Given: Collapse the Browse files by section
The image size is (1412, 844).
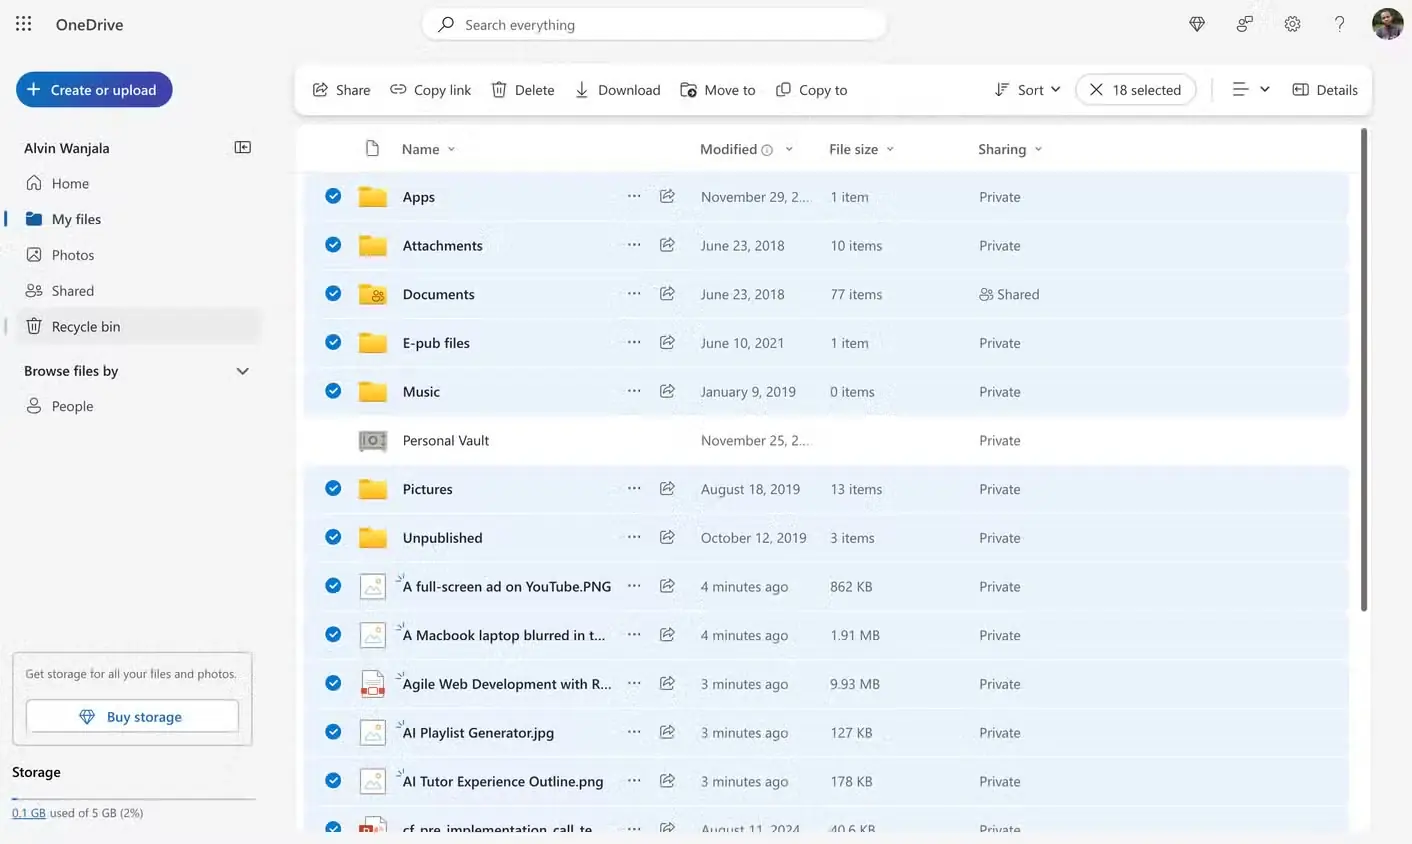Looking at the screenshot, I should pyautogui.click(x=242, y=371).
